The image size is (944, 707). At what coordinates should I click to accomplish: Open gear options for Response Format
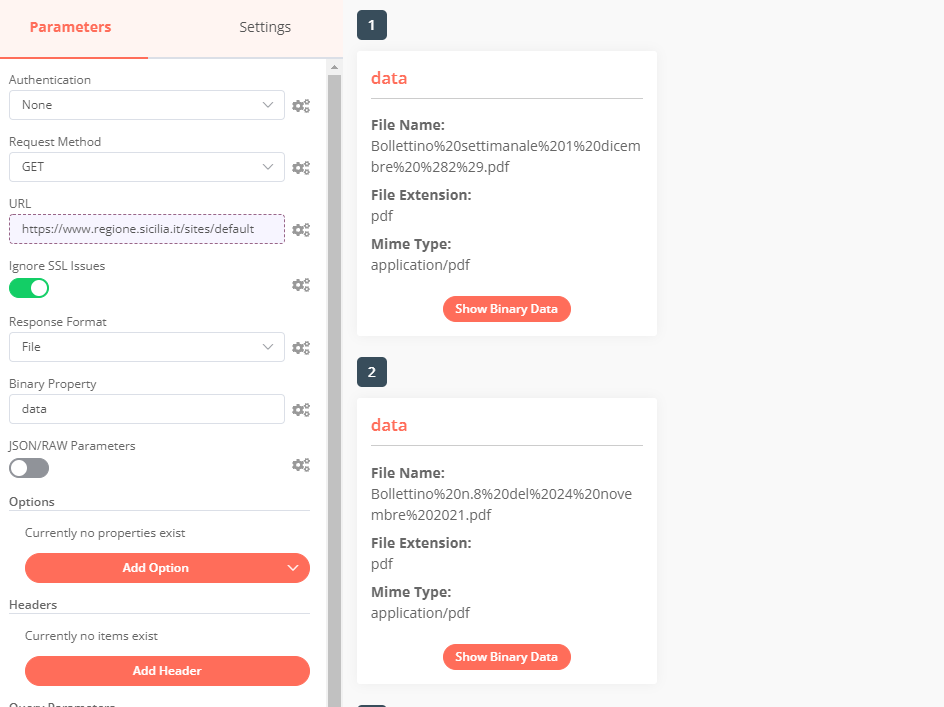pos(300,347)
